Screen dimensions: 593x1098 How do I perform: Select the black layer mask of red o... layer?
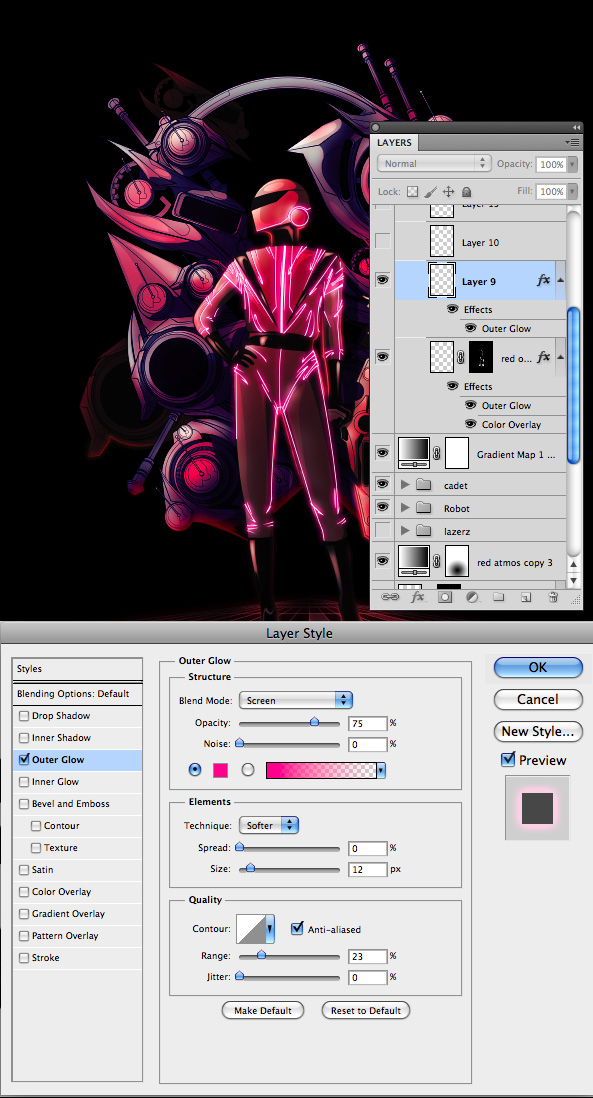(481, 357)
